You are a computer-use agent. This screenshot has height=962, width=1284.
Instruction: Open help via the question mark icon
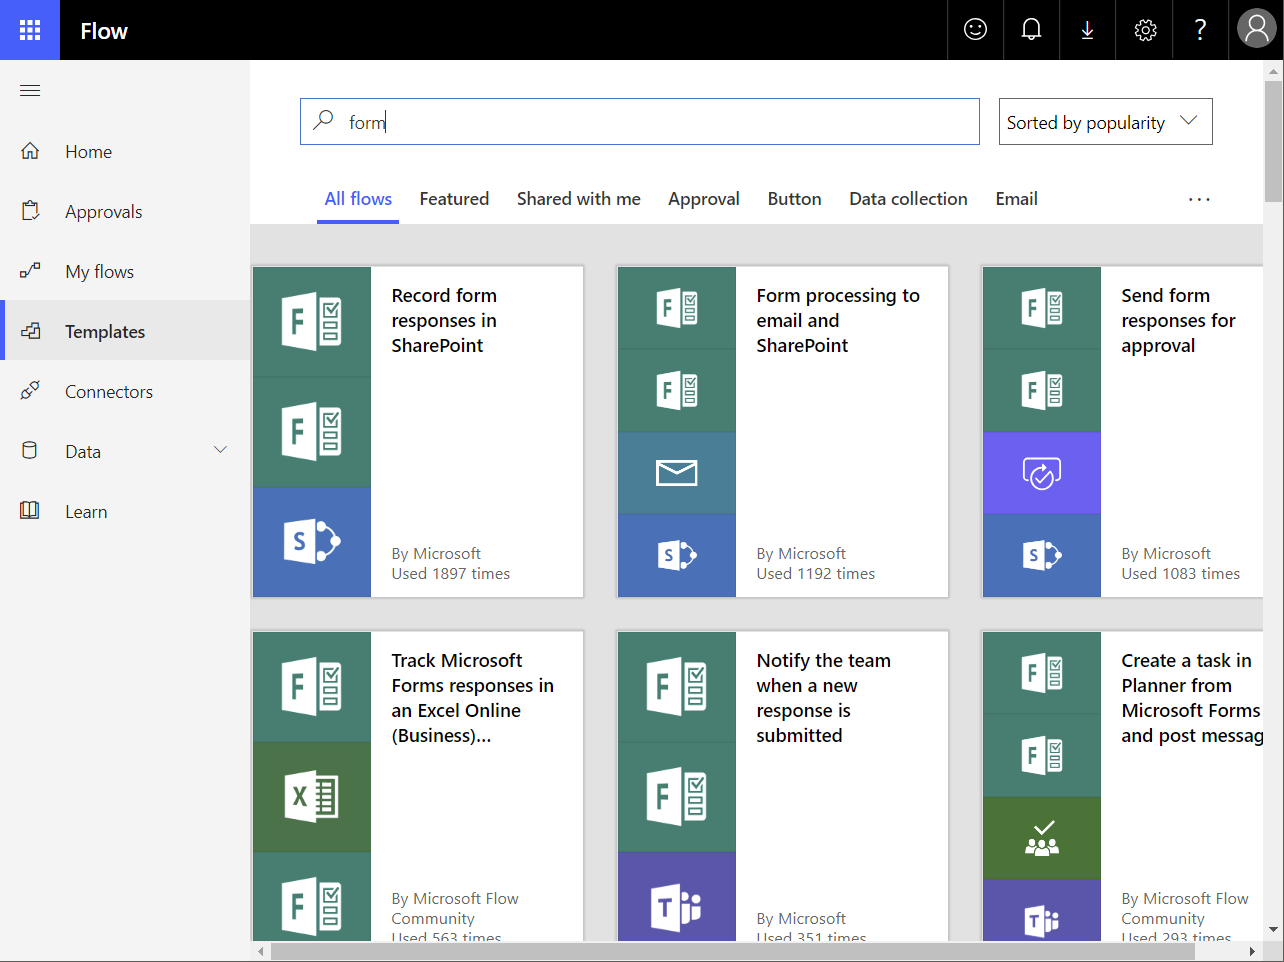[x=1199, y=30]
